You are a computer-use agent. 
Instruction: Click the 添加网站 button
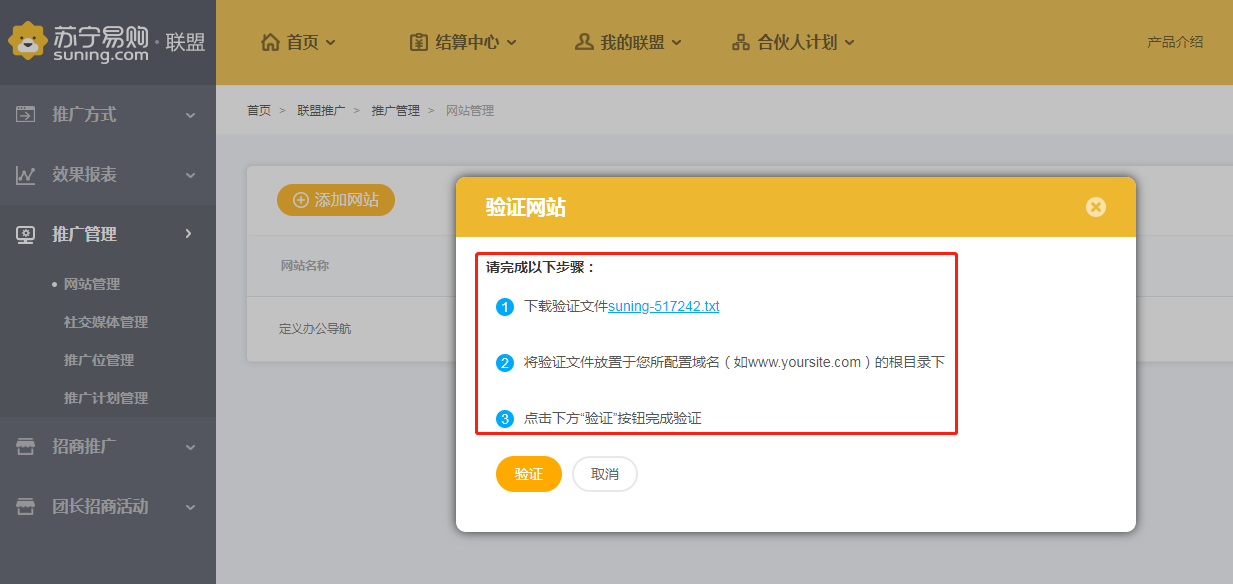point(336,200)
